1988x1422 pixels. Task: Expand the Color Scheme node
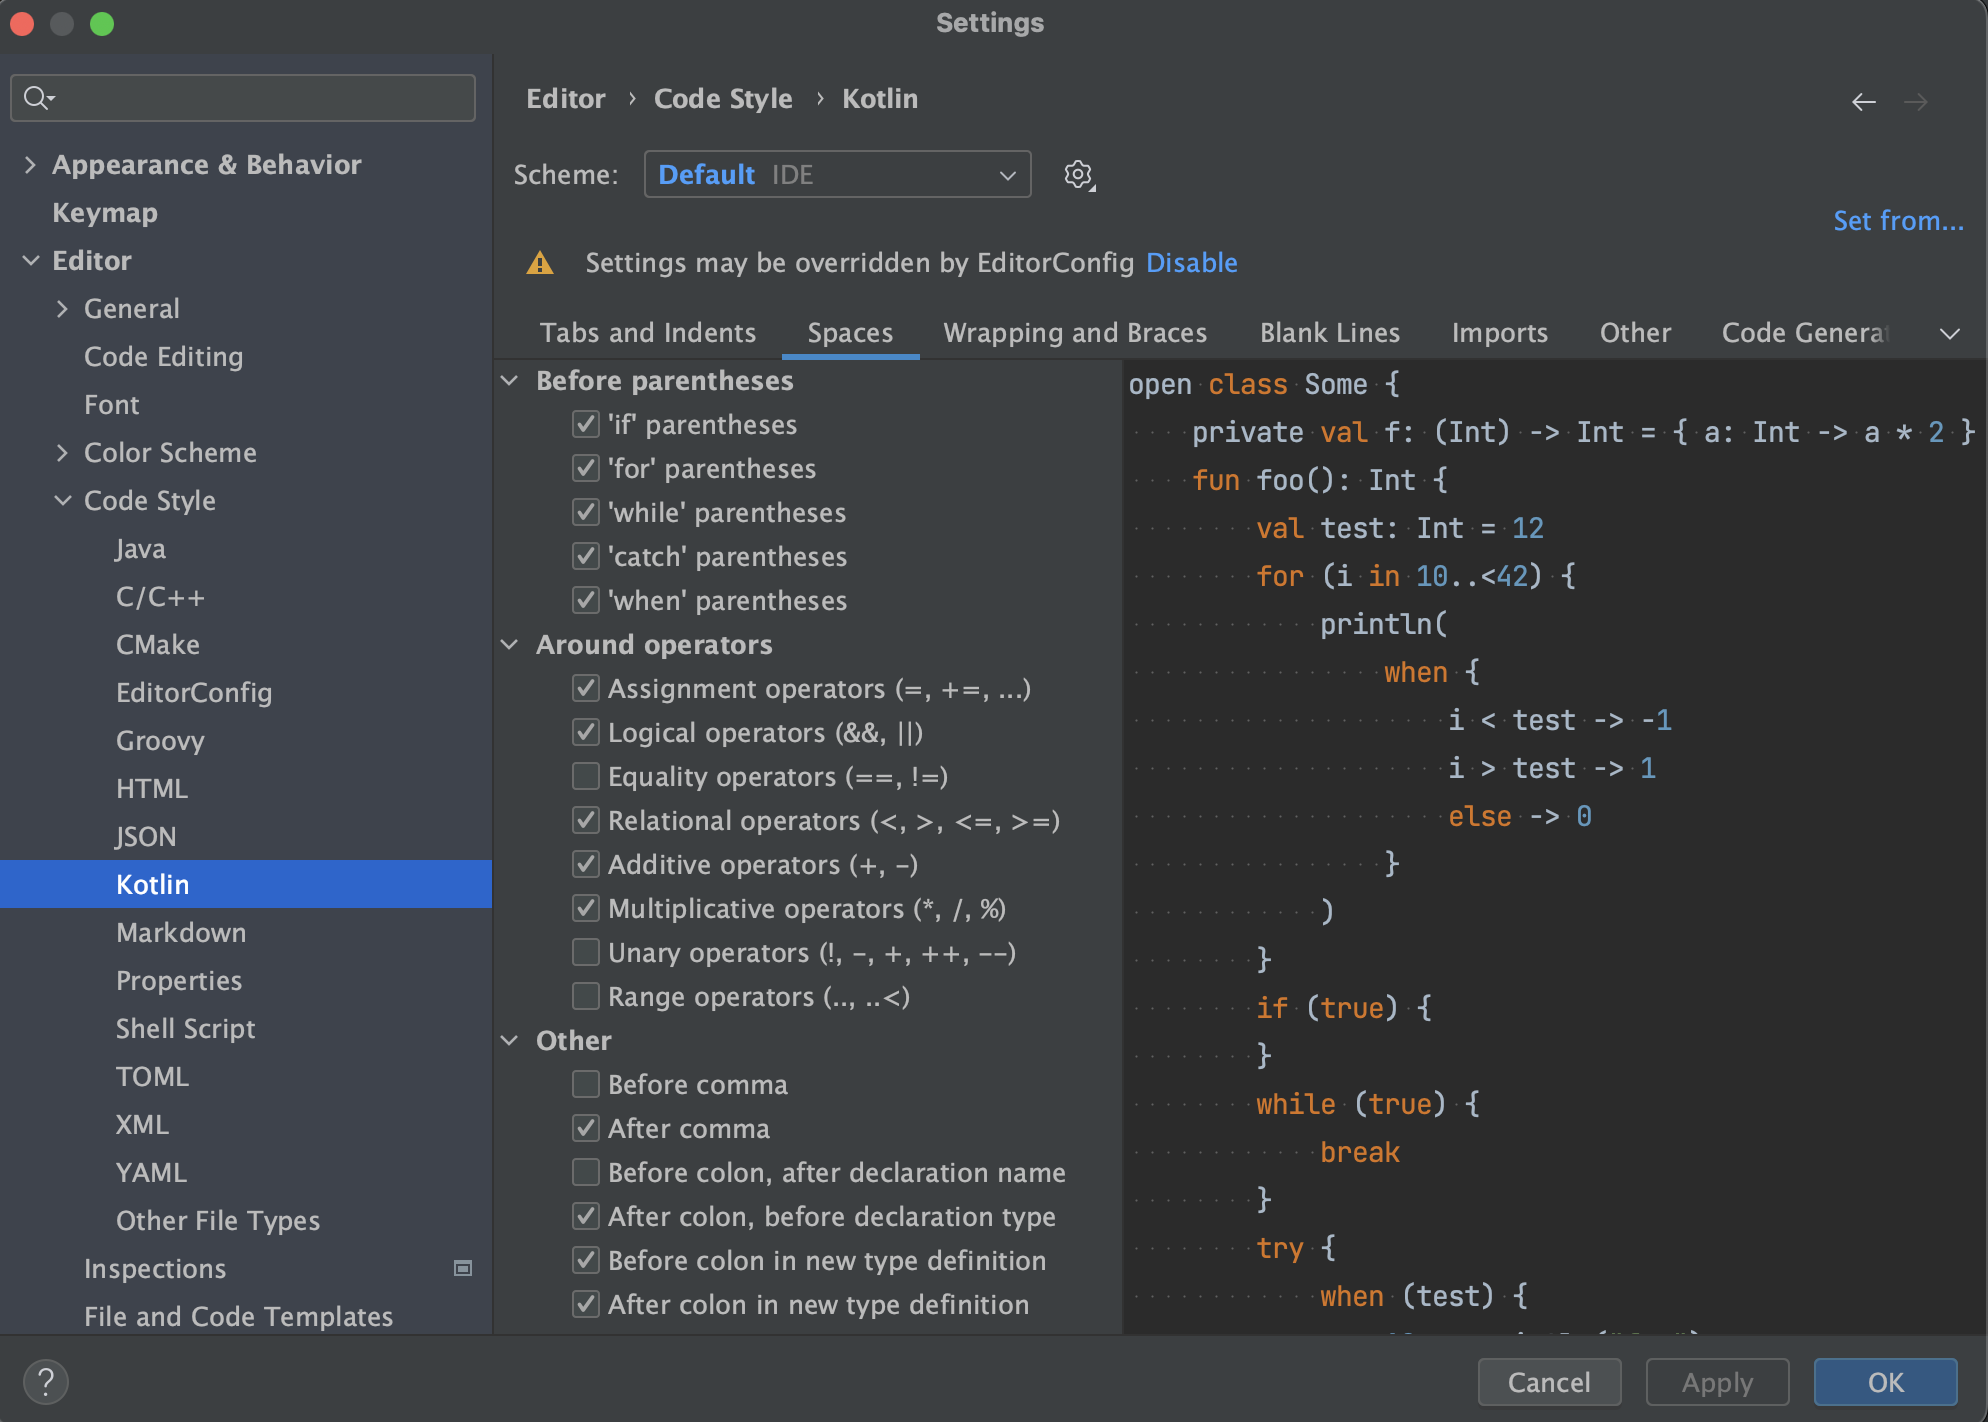click(x=62, y=453)
